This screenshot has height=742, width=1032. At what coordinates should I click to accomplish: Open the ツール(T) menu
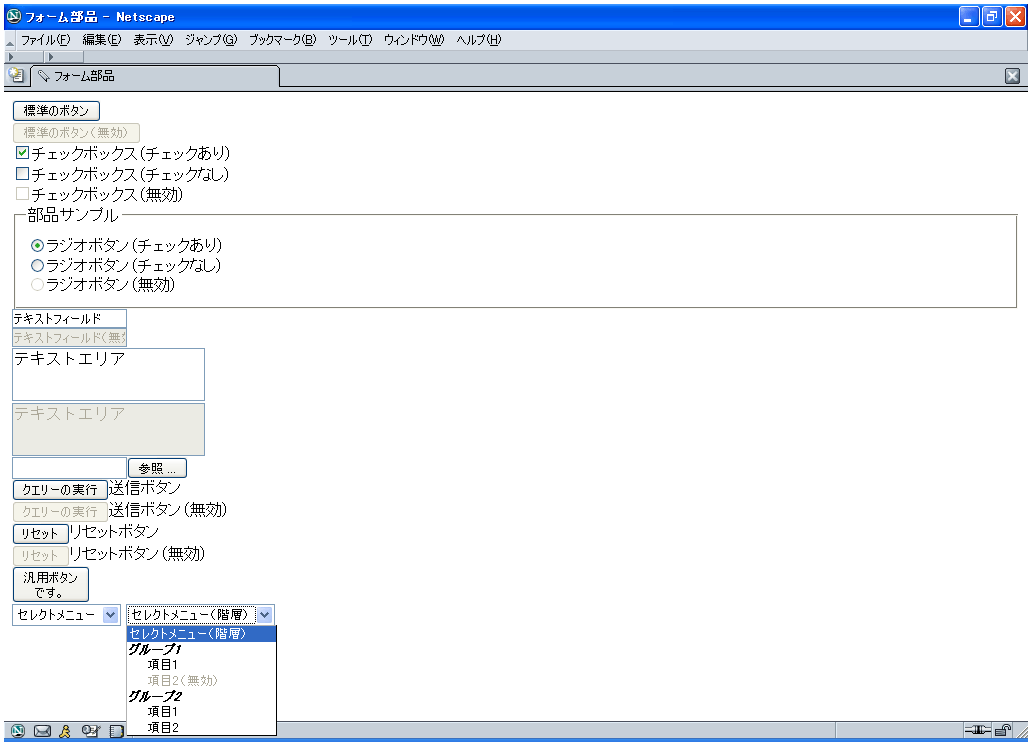[349, 40]
